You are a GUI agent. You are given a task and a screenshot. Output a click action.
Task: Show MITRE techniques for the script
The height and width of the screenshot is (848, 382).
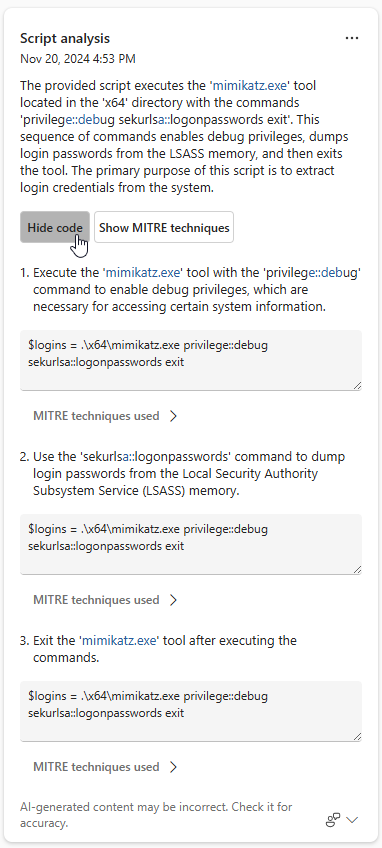coord(164,227)
